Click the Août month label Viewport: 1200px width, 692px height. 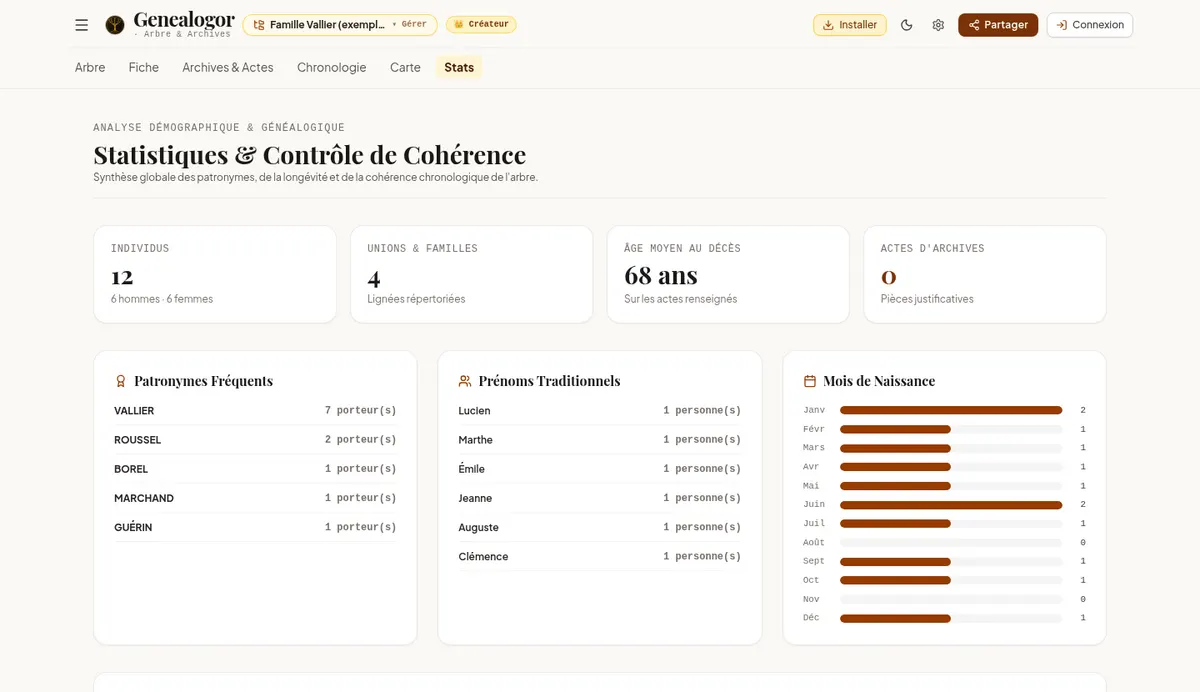pyautogui.click(x=814, y=542)
